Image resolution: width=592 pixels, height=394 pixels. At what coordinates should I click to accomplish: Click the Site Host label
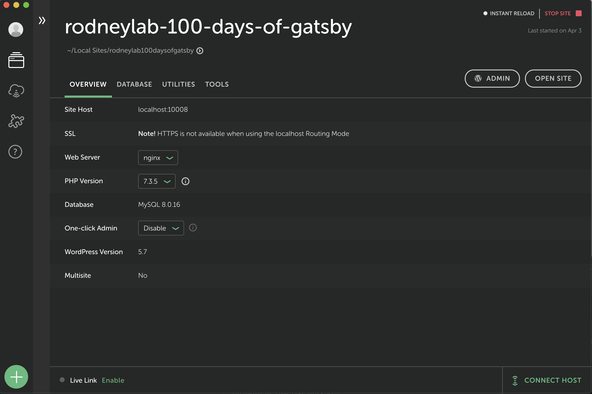[79, 109]
